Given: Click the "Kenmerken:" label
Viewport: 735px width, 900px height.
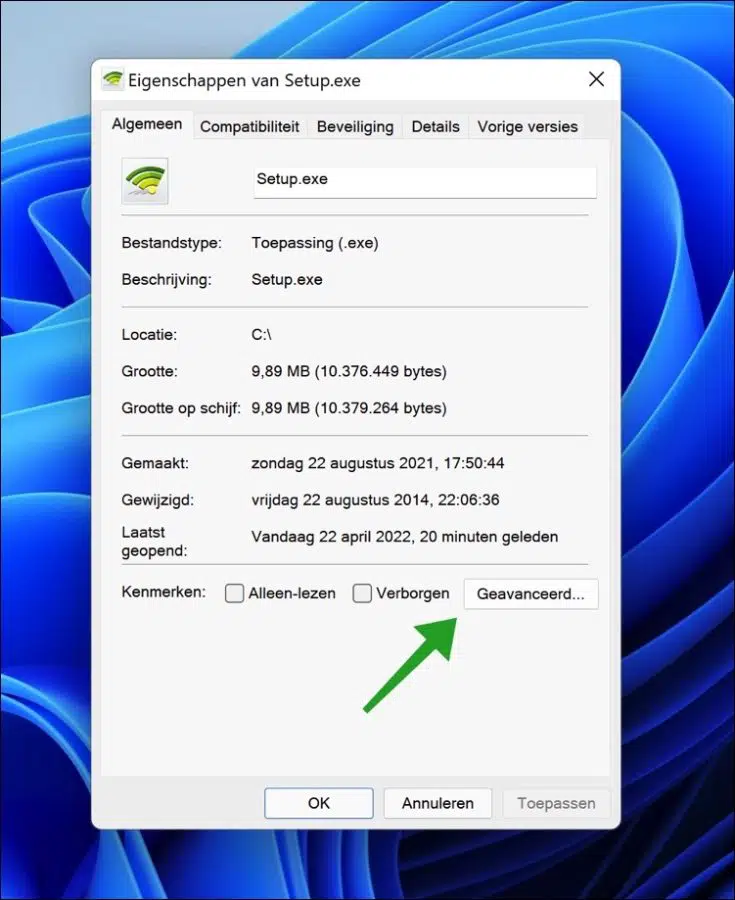Looking at the screenshot, I should click(164, 592).
